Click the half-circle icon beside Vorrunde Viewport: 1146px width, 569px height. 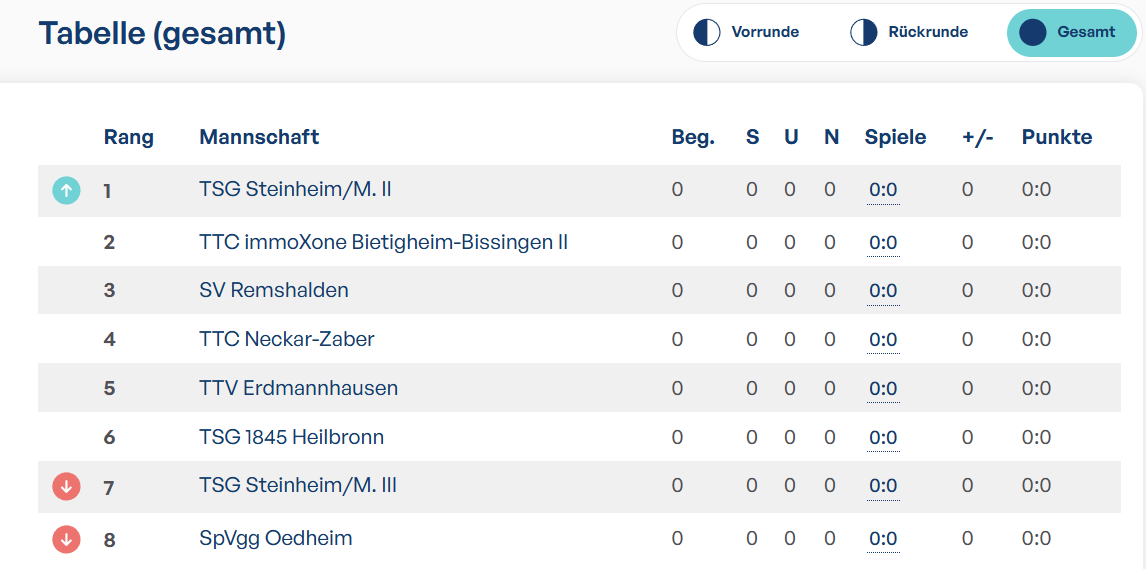coord(707,32)
